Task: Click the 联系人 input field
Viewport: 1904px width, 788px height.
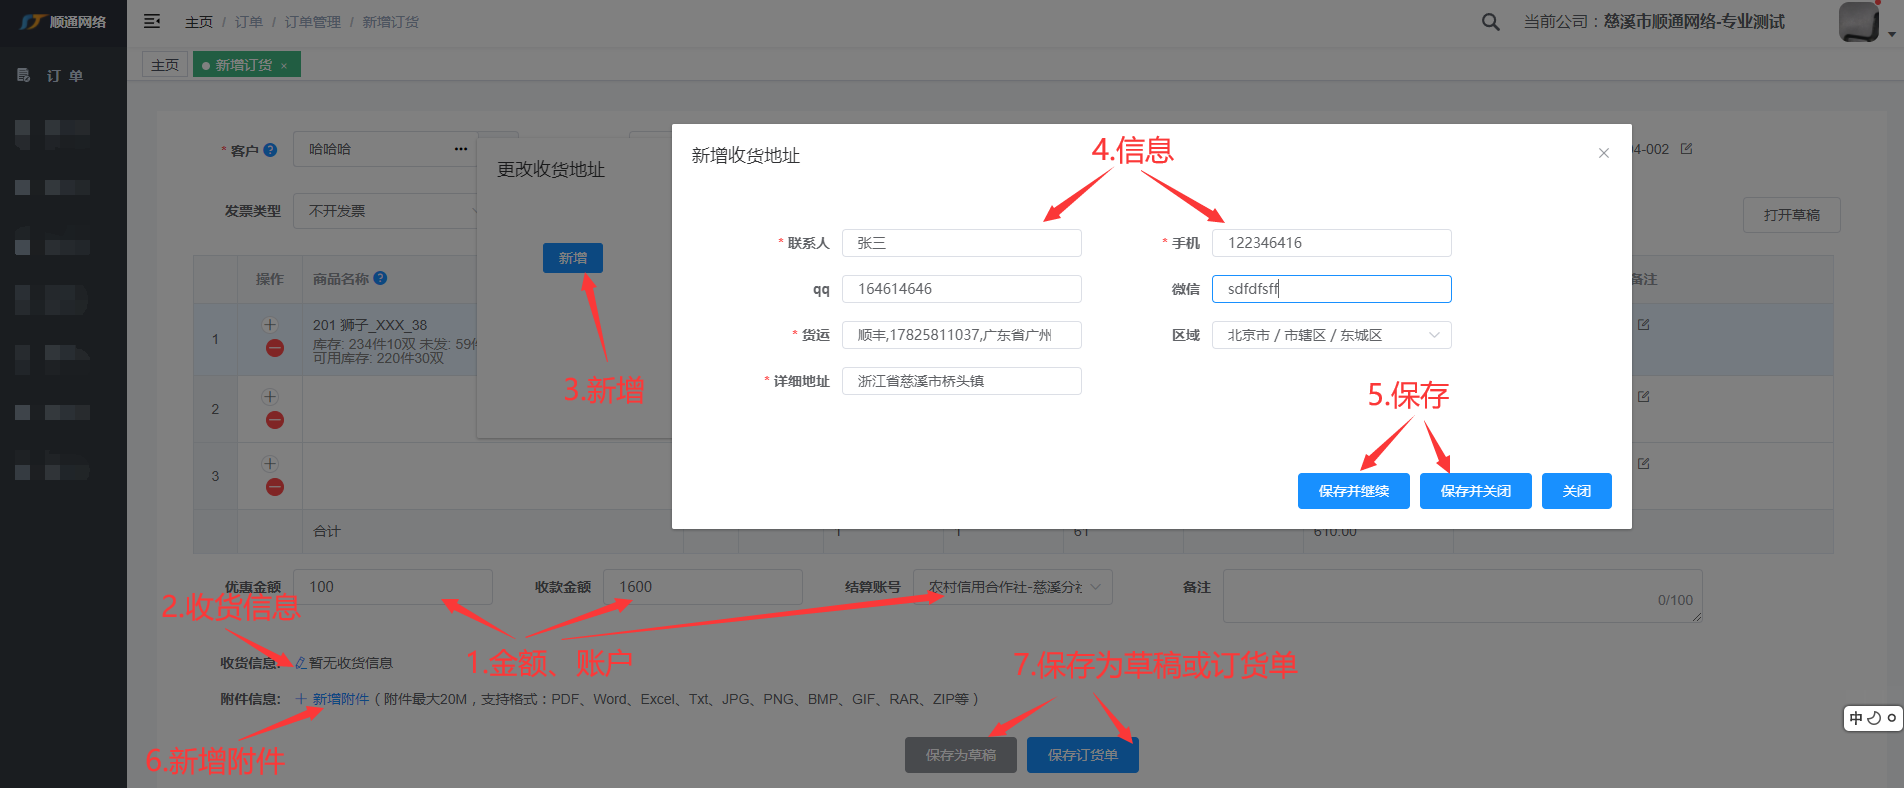Action: click(x=961, y=243)
